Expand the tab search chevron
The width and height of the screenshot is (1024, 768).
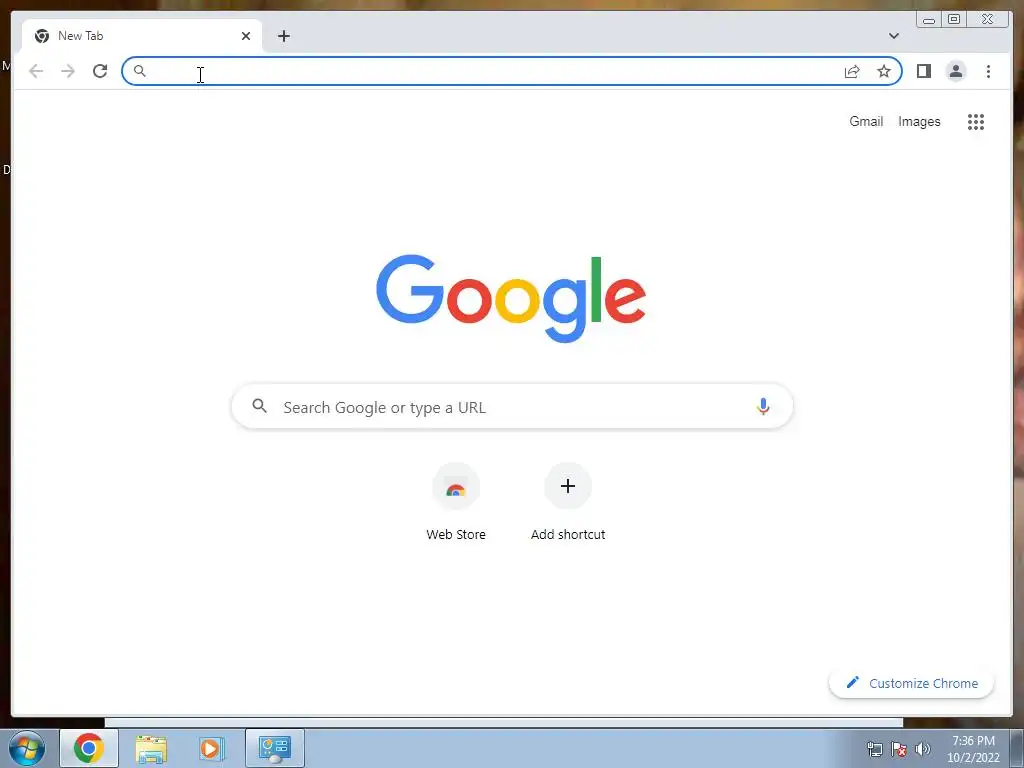[893, 36]
